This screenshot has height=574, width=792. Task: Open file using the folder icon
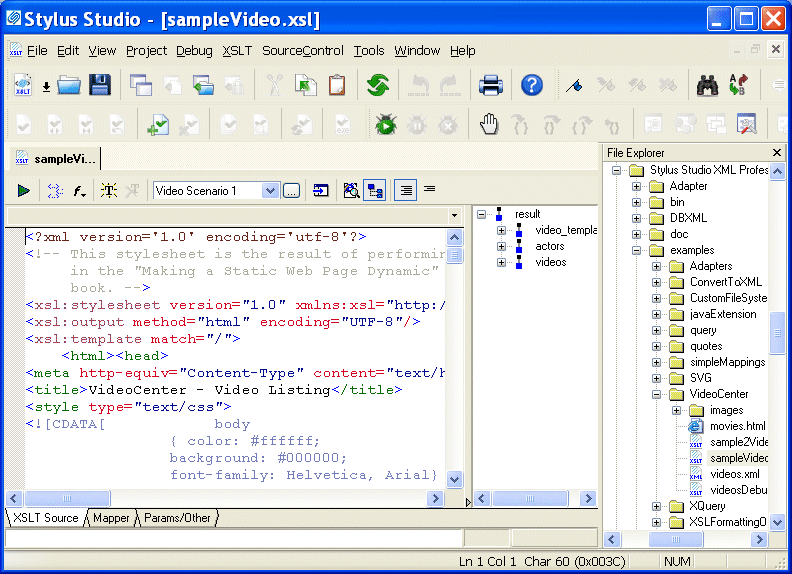68,85
